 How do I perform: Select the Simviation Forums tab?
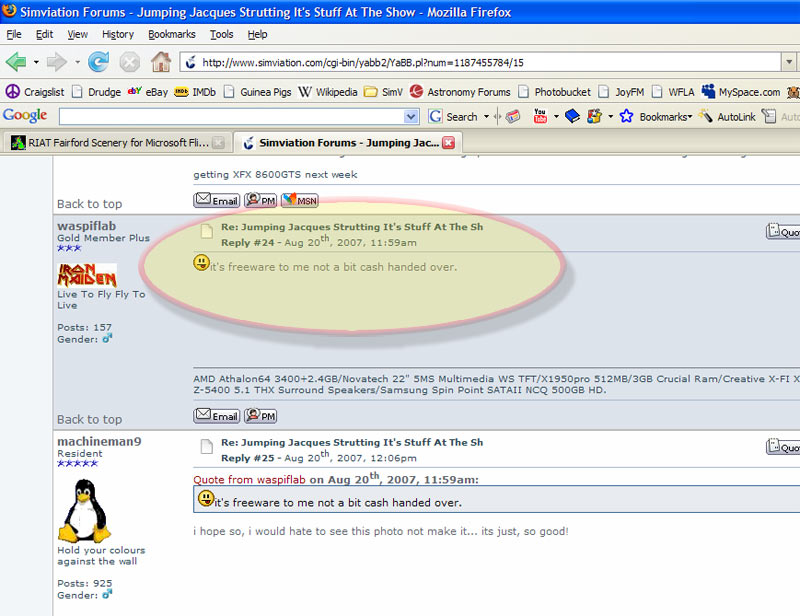click(x=347, y=142)
